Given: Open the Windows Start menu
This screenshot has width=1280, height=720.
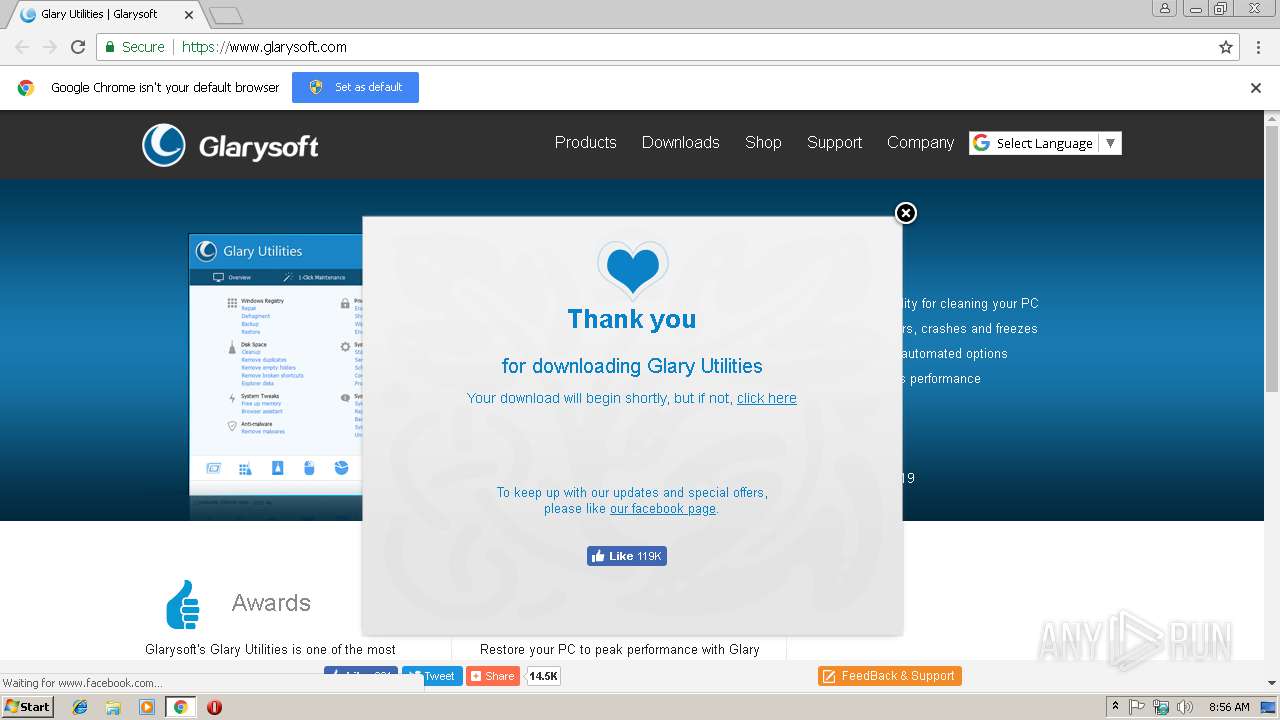Looking at the screenshot, I should click(28, 706).
